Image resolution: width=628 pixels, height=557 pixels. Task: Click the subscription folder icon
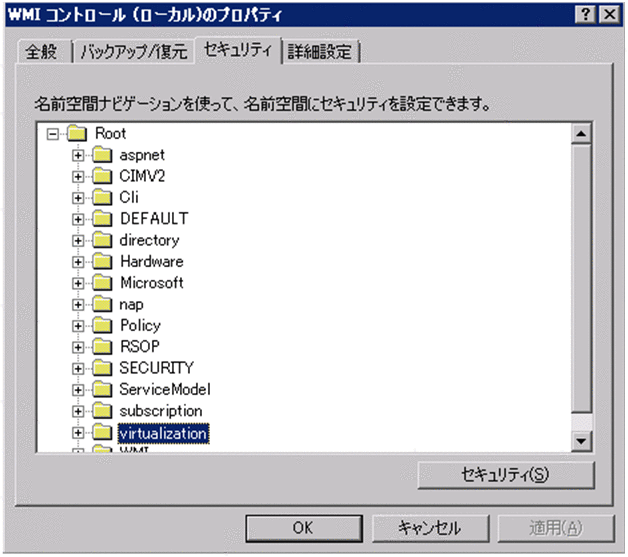click(102, 411)
